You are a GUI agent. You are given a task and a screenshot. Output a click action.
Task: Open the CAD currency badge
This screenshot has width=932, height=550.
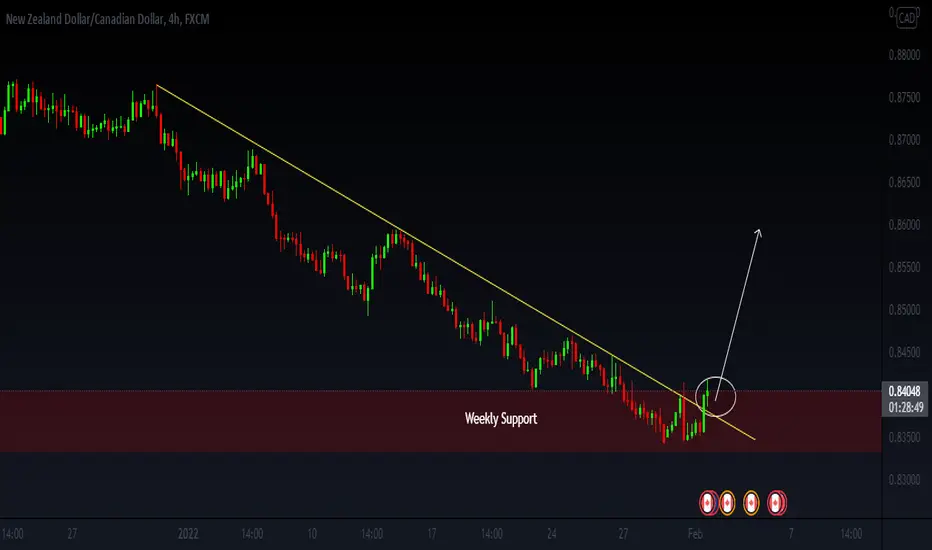tap(906, 18)
